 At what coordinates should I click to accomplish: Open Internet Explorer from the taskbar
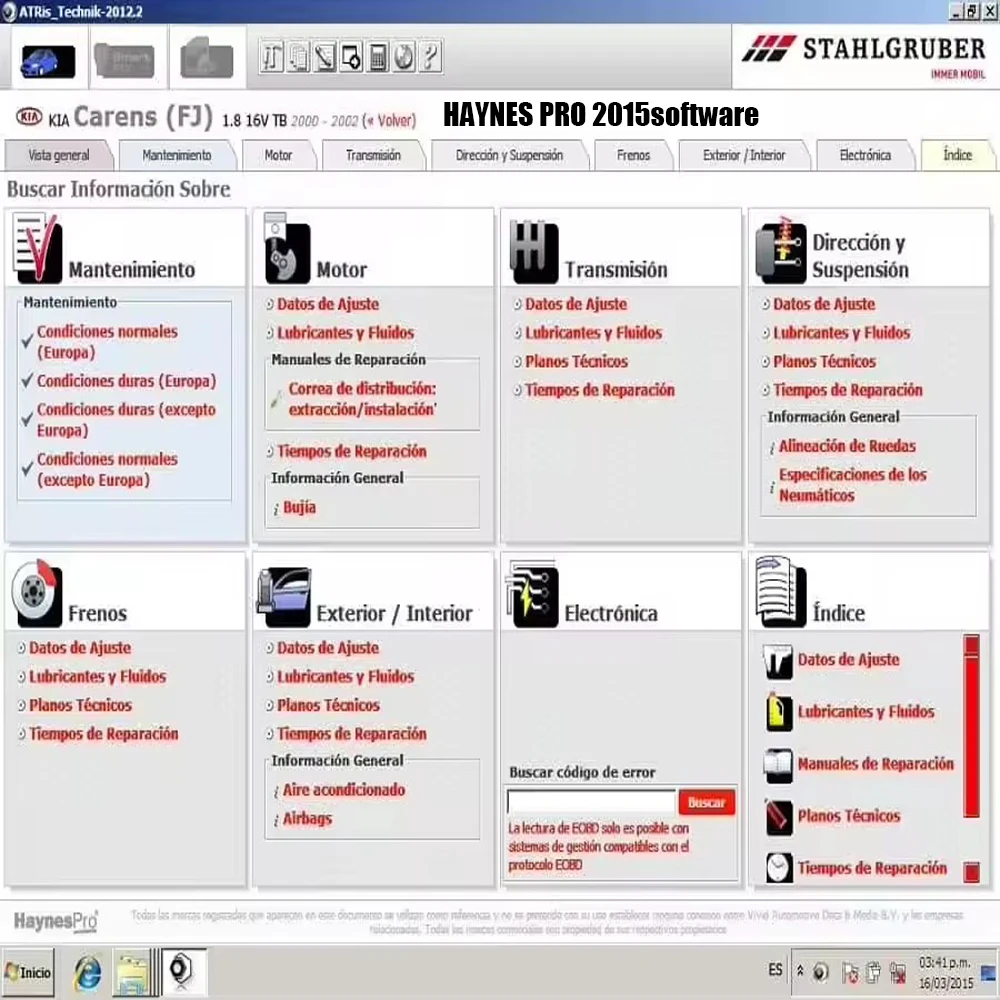tap(87, 973)
